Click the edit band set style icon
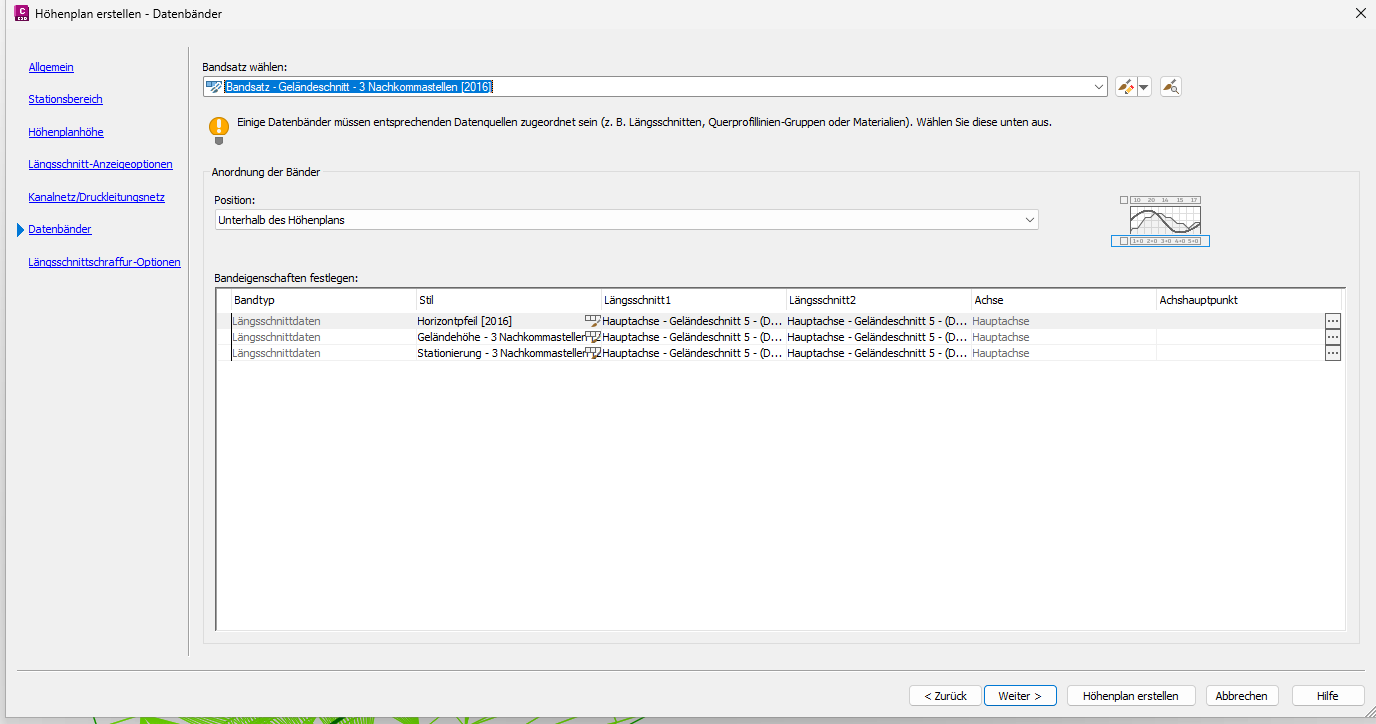 [x=1126, y=87]
